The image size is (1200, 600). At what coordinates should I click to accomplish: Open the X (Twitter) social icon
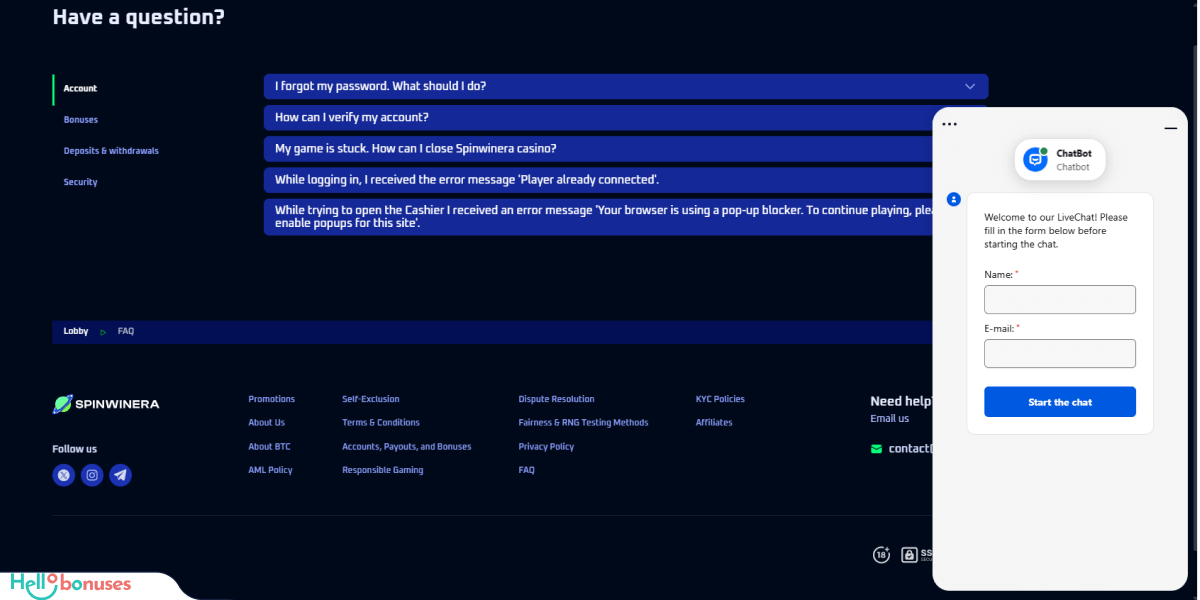tap(64, 475)
